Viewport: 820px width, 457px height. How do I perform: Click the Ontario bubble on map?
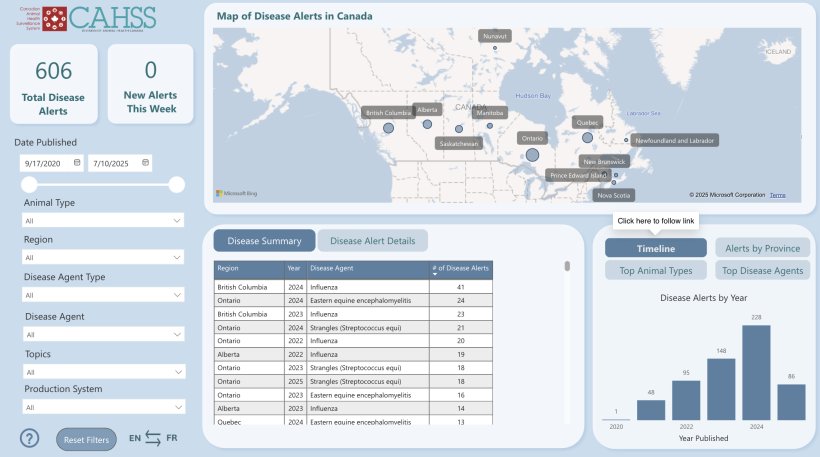point(532,154)
